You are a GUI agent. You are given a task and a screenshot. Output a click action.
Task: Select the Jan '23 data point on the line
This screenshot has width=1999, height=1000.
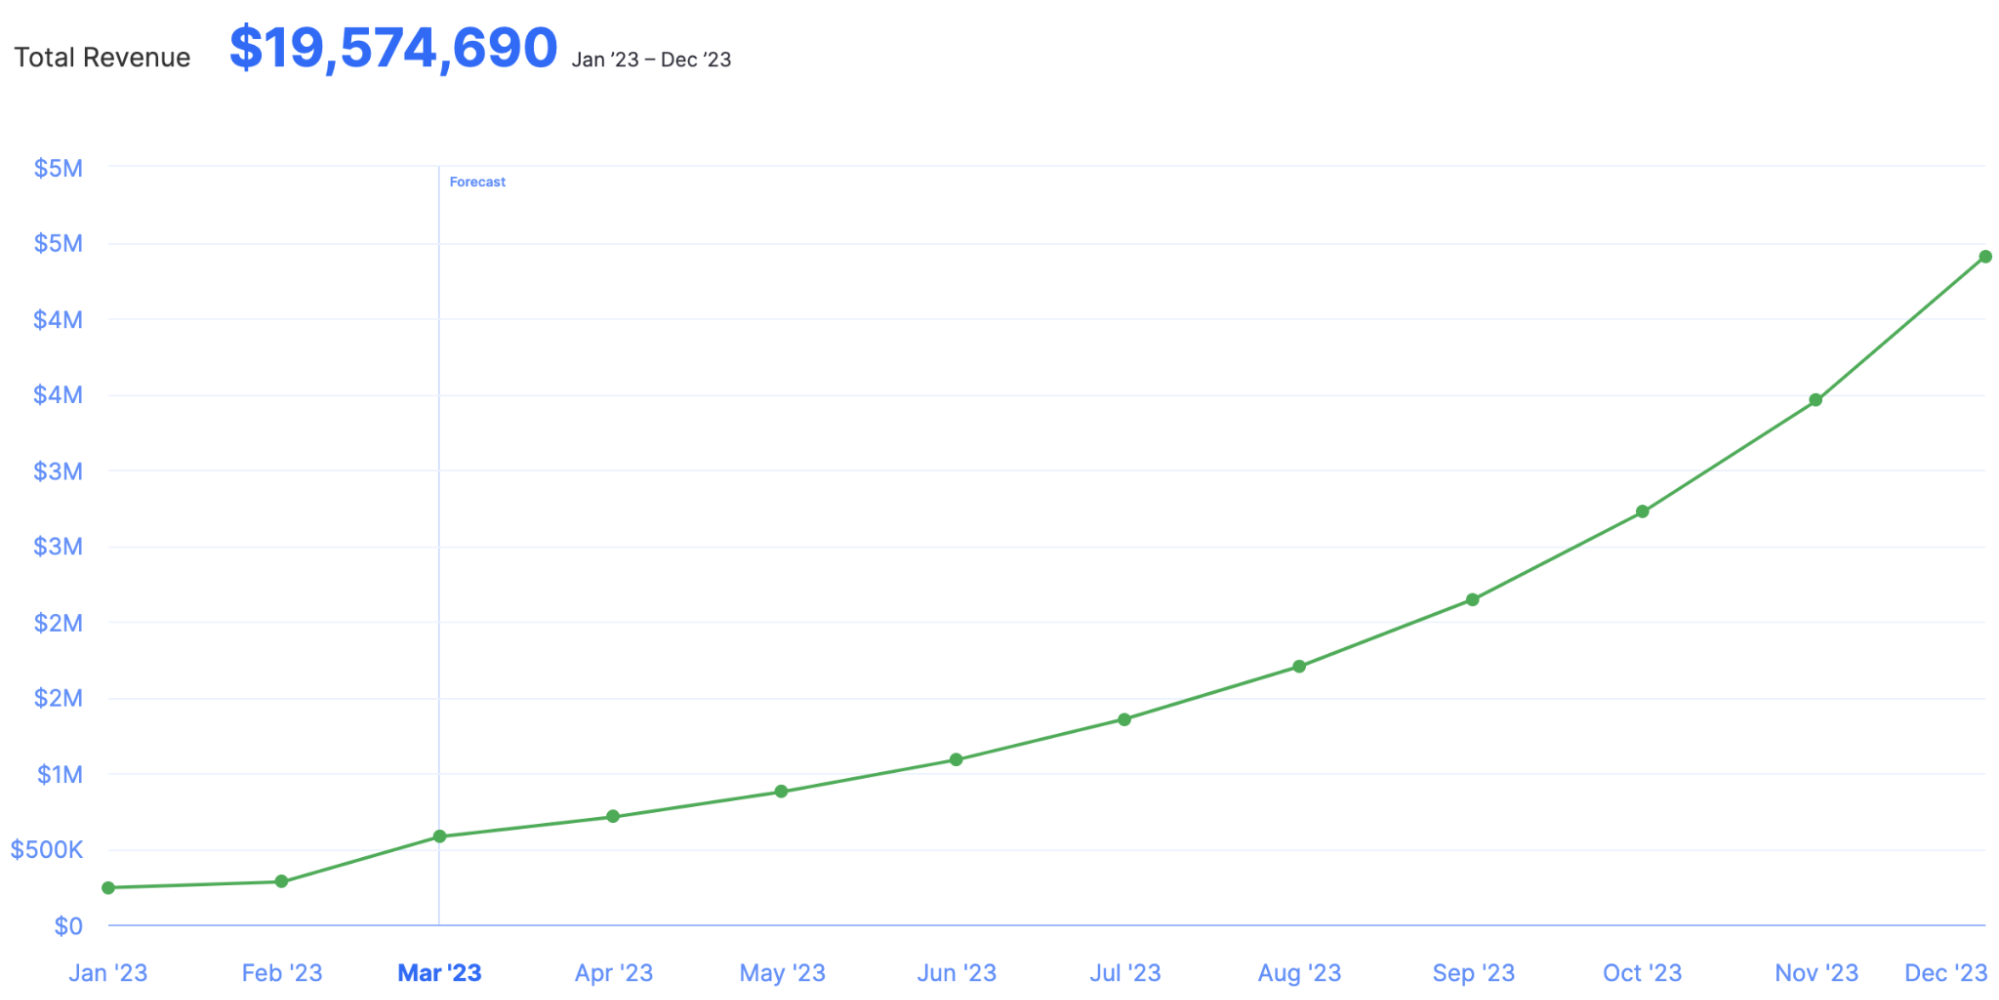tap(107, 886)
